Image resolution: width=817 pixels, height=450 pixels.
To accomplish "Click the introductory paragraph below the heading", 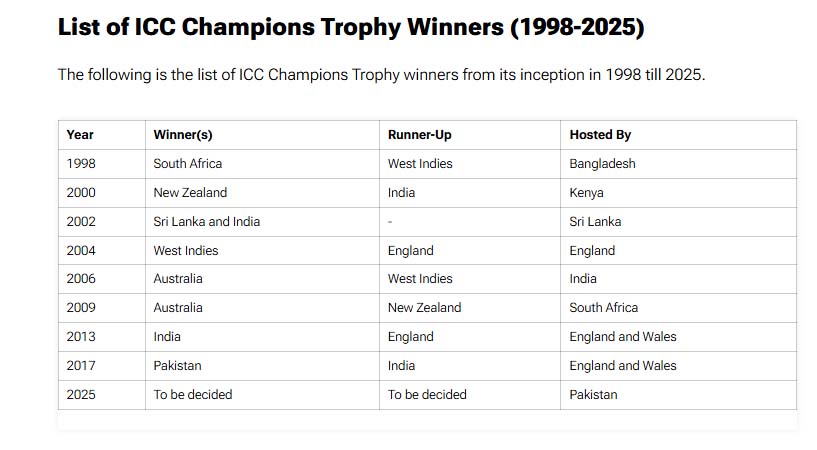I will tap(381, 75).
